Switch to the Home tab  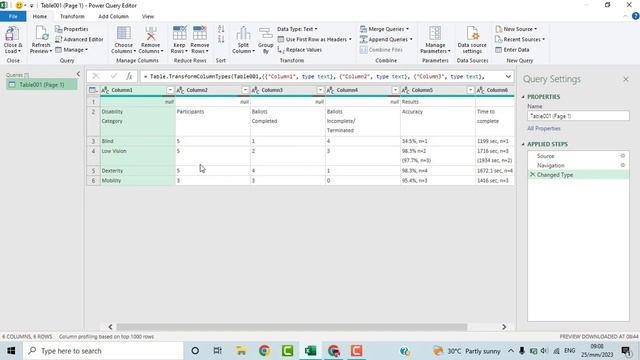click(x=40, y=16)
